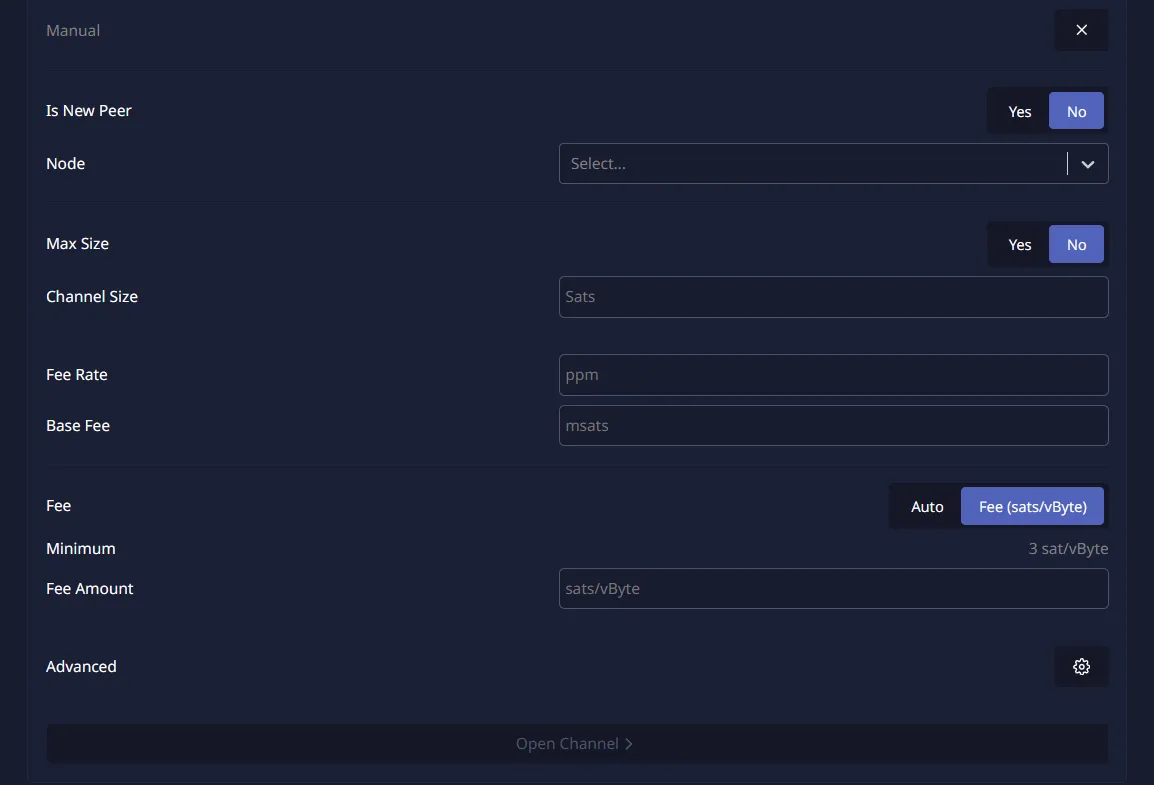This screenshot has width=1154, height=785.
Task: Expand the Node dropdown arrow
Action: pos(1088,164)
